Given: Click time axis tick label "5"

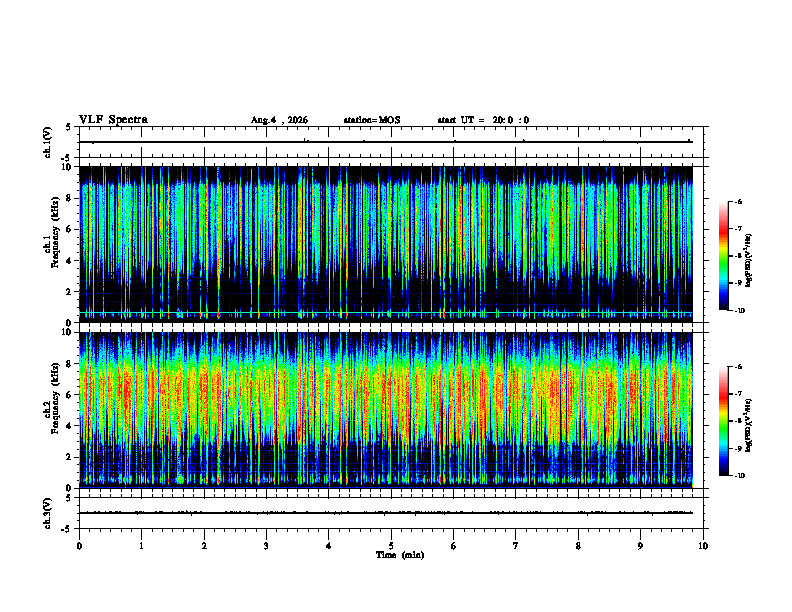Looking at the screenshot, I should (391, 546).
